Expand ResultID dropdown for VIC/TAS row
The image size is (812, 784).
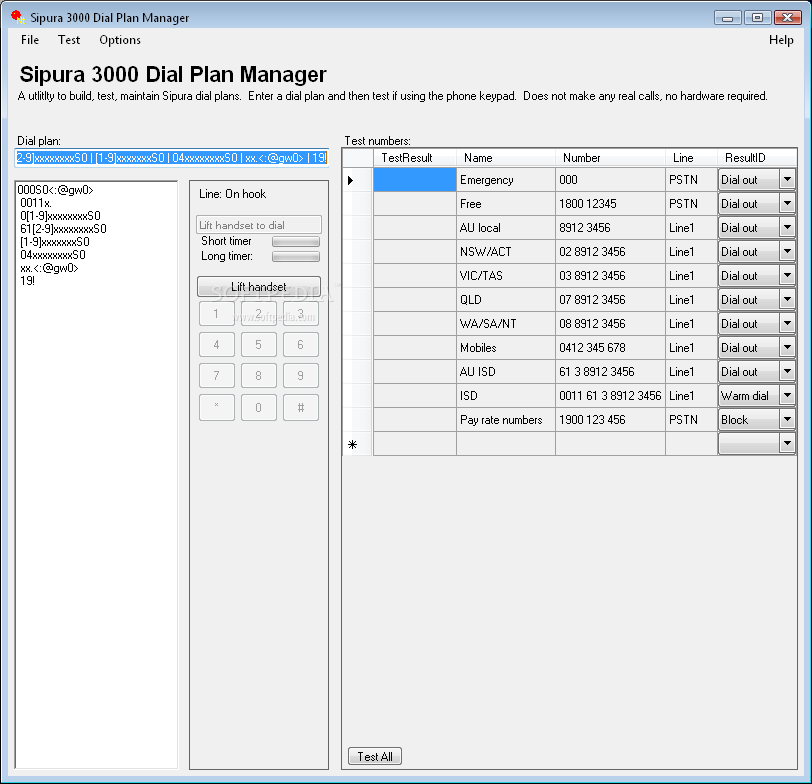(x=787, y=275)
